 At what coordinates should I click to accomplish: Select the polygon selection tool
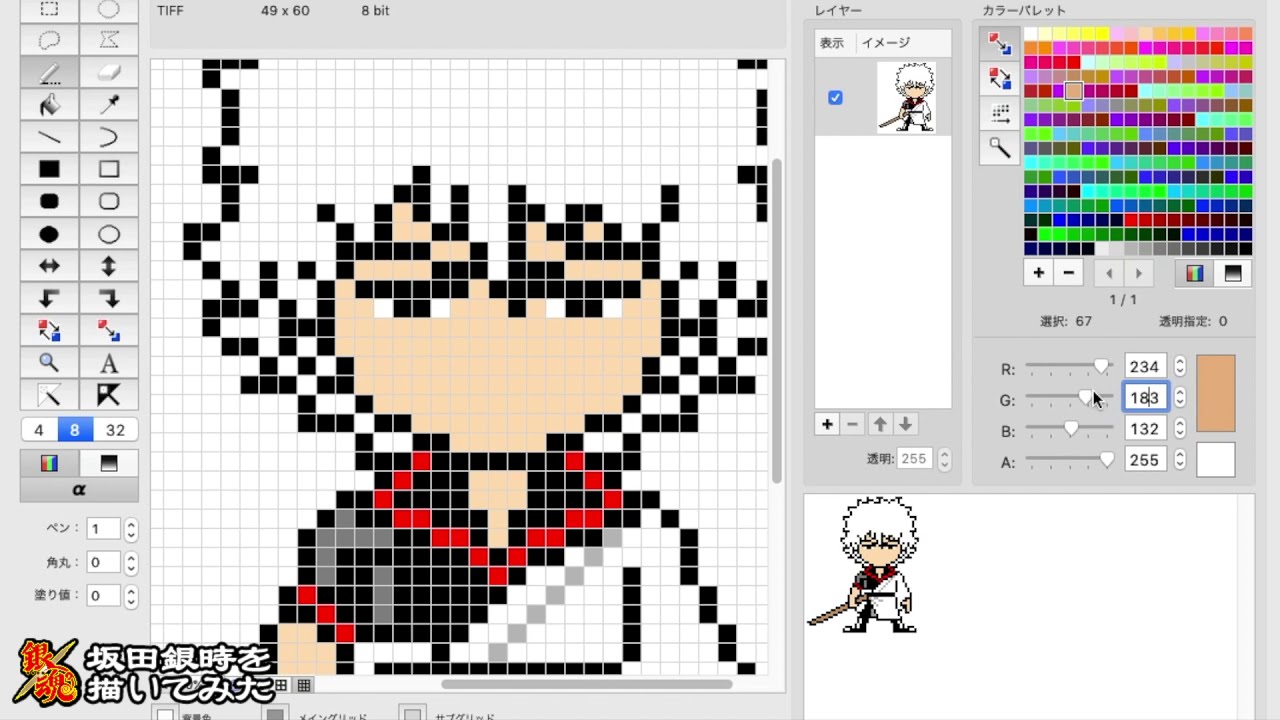109,40
